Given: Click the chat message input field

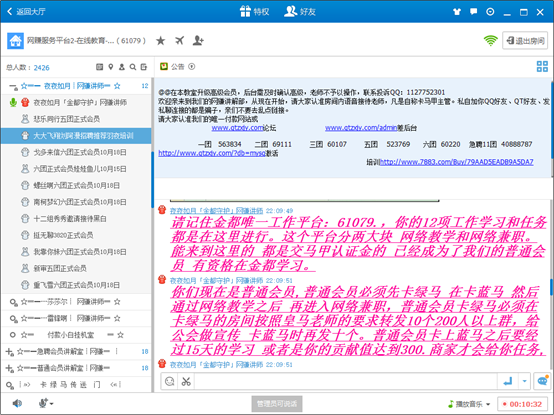Looking at the screenshot, I should point(345,381).
